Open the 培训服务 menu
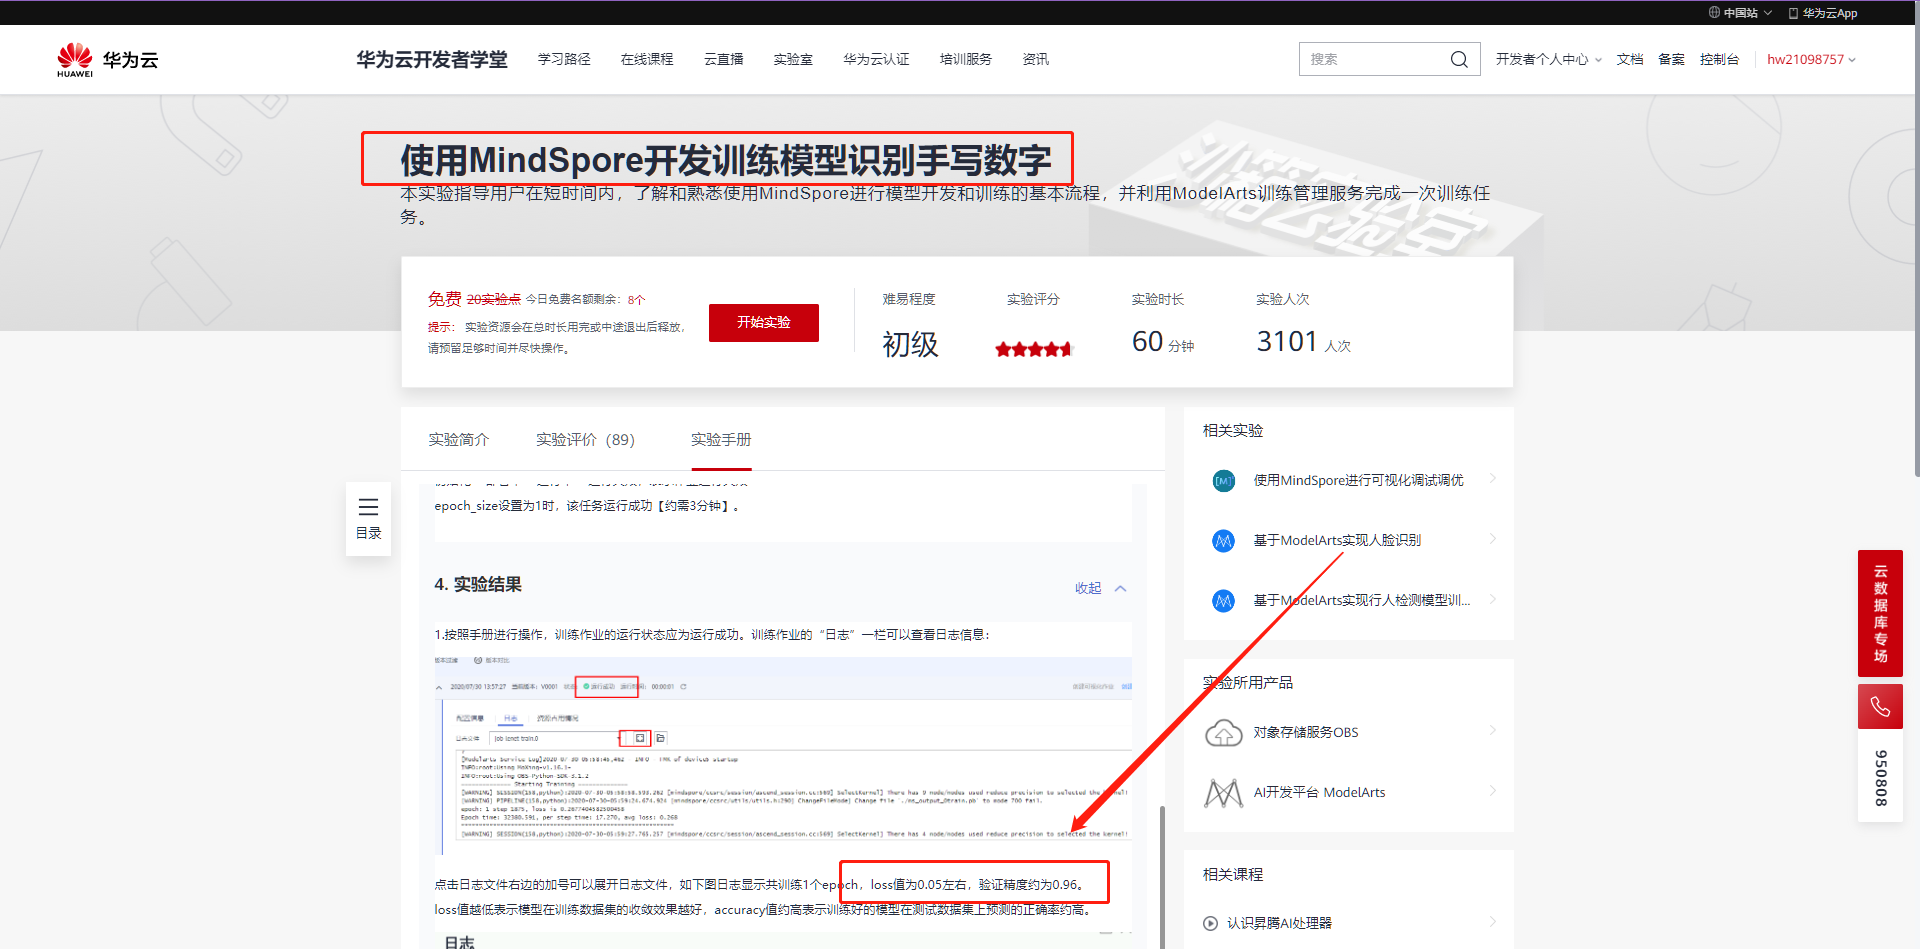Viewport: 1920px width, 949px height. point(966,60)
